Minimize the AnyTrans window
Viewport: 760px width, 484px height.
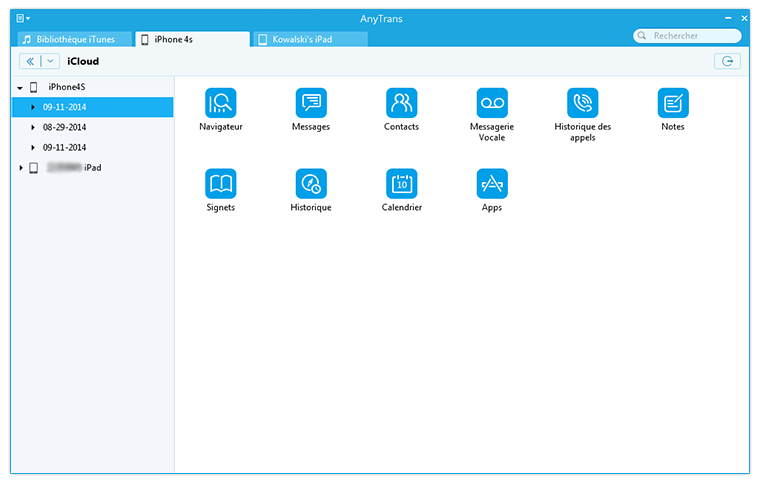point(728,18)
